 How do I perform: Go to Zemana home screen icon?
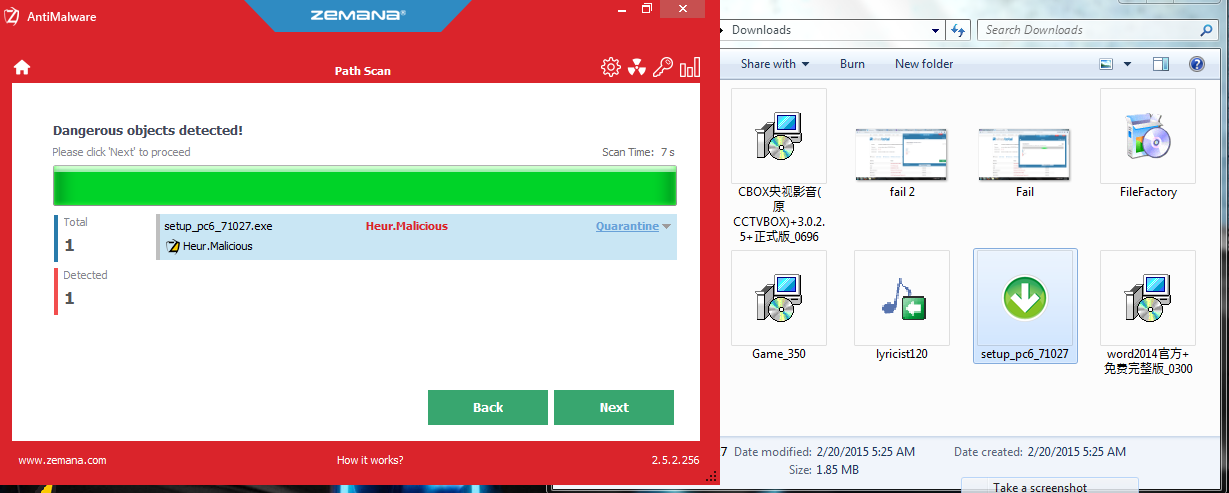[22, 68]
